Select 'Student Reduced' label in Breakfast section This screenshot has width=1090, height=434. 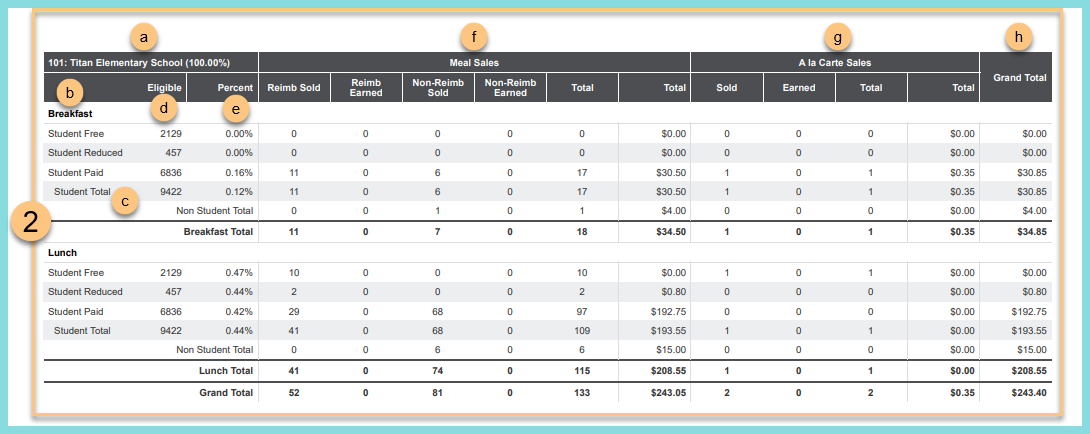(x=85, y=152)
